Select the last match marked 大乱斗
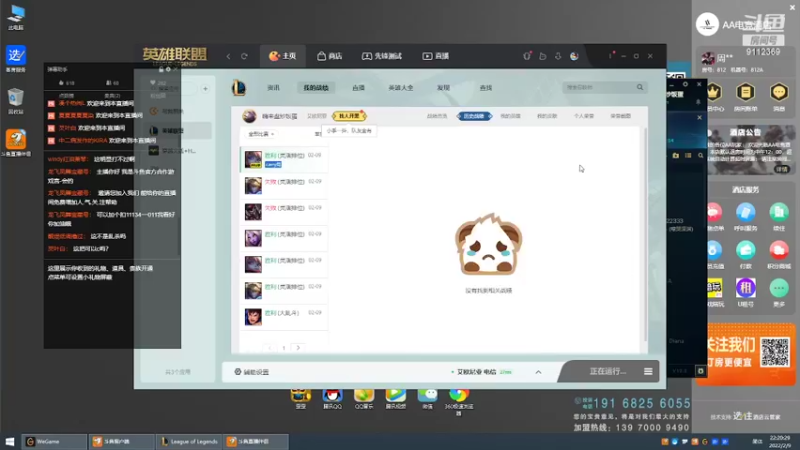Screen dimensions: 800x450 point(284,317)
